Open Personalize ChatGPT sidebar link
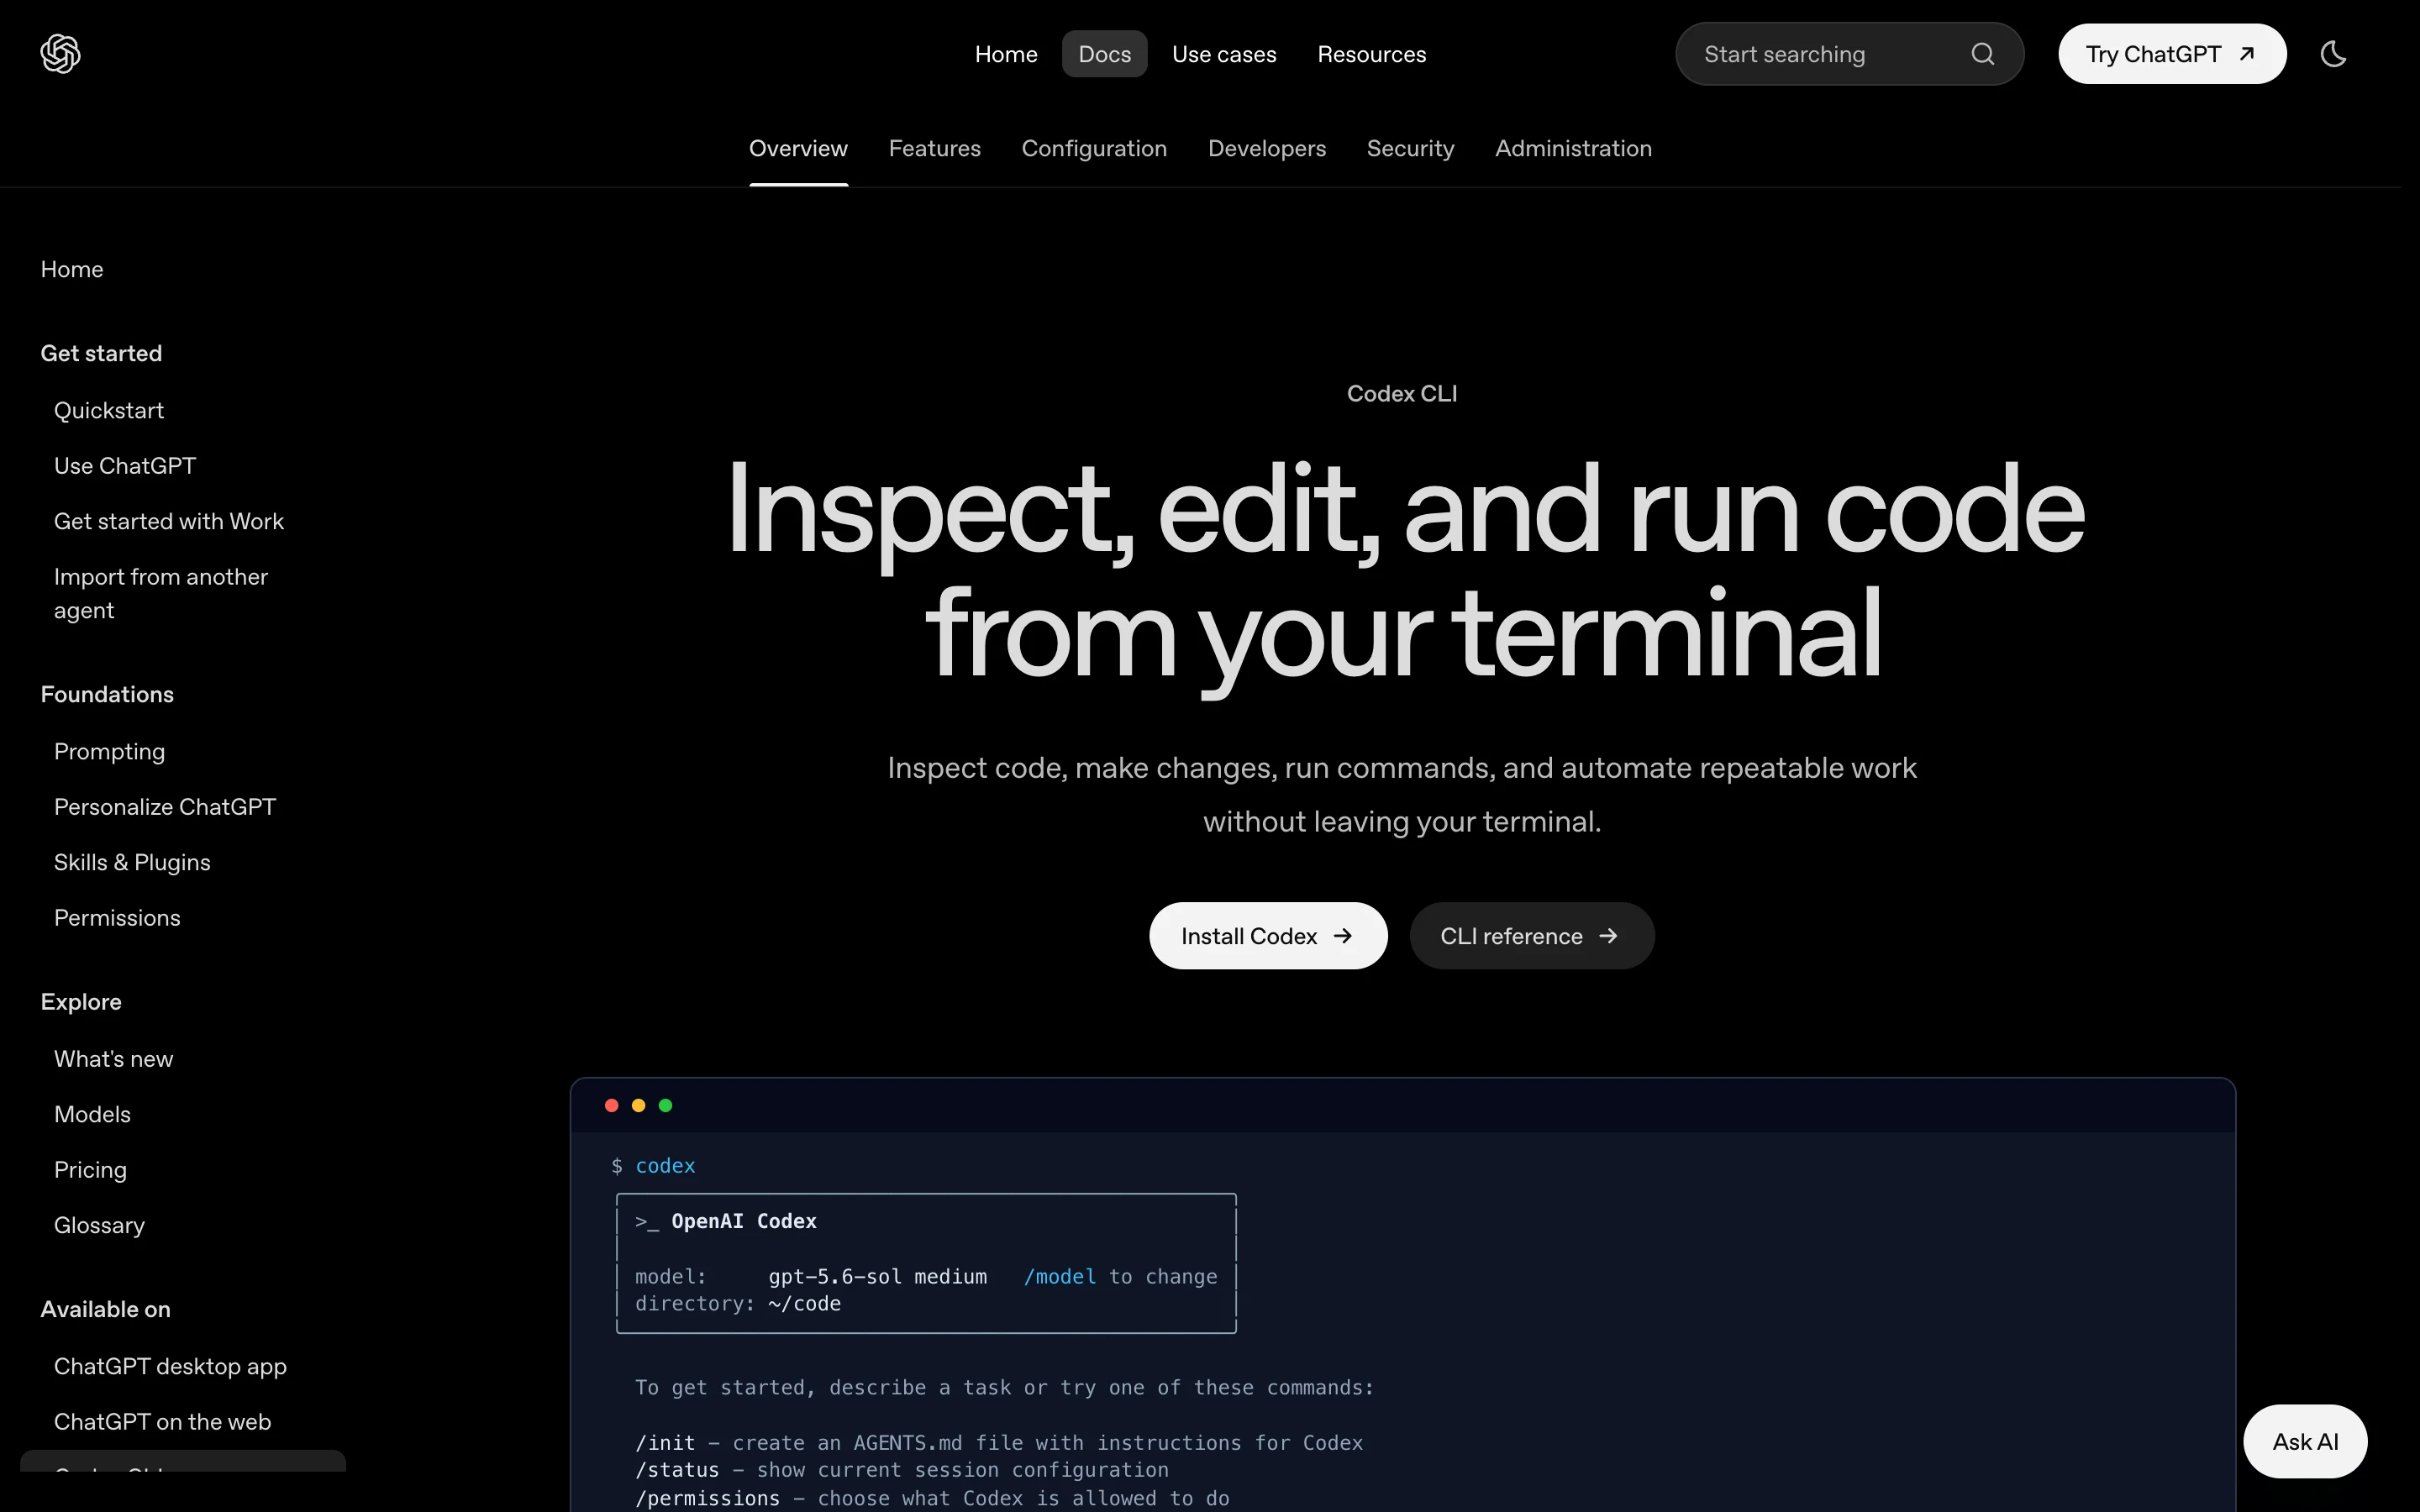Screen dimensions: 2420x1512 point(165,807)
